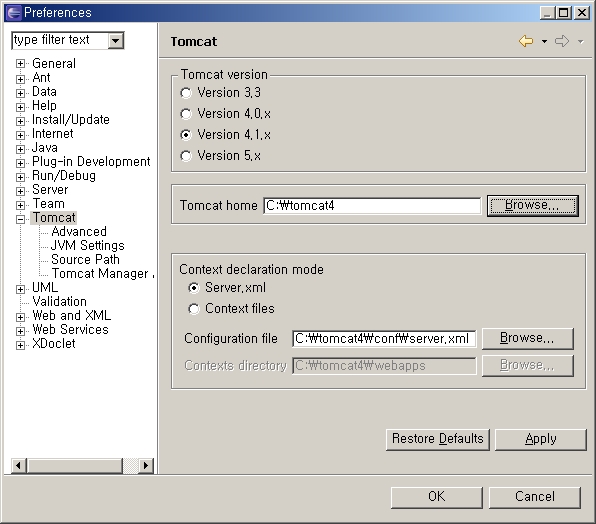The image size is (596, 524).
Task: Expand the Ant tree node
Action: pos(21,79)
